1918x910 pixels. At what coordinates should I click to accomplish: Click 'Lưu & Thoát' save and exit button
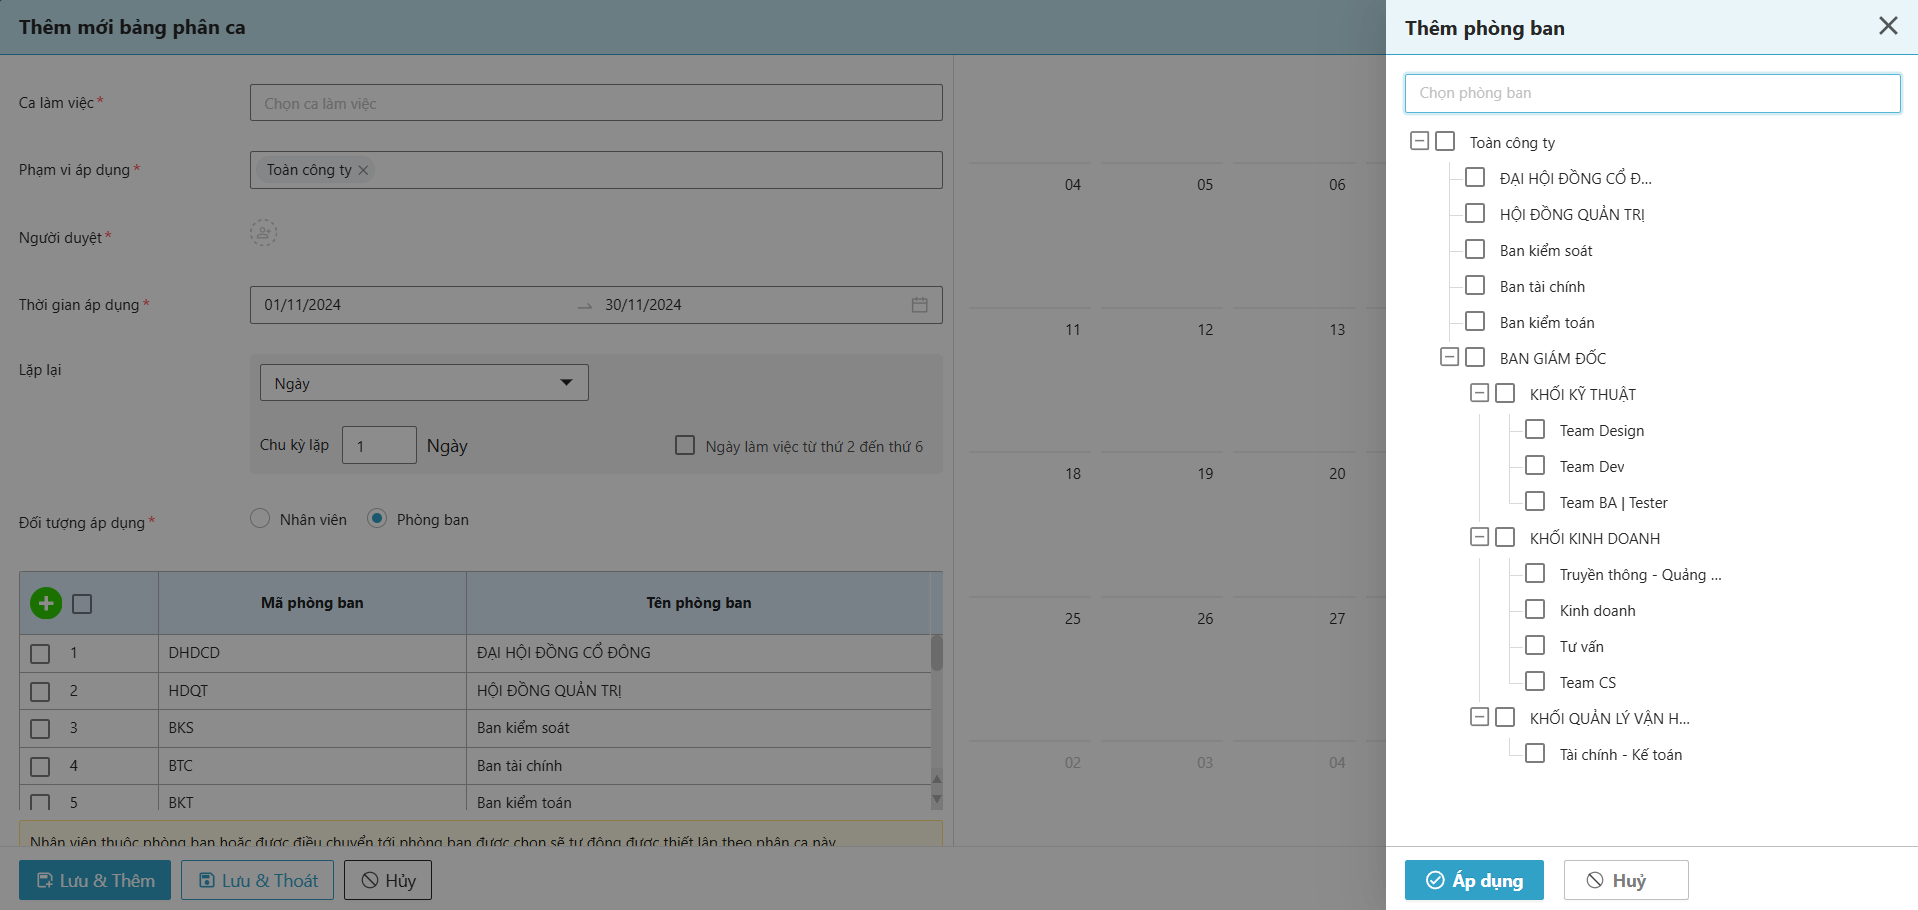[x=258, y=880]
